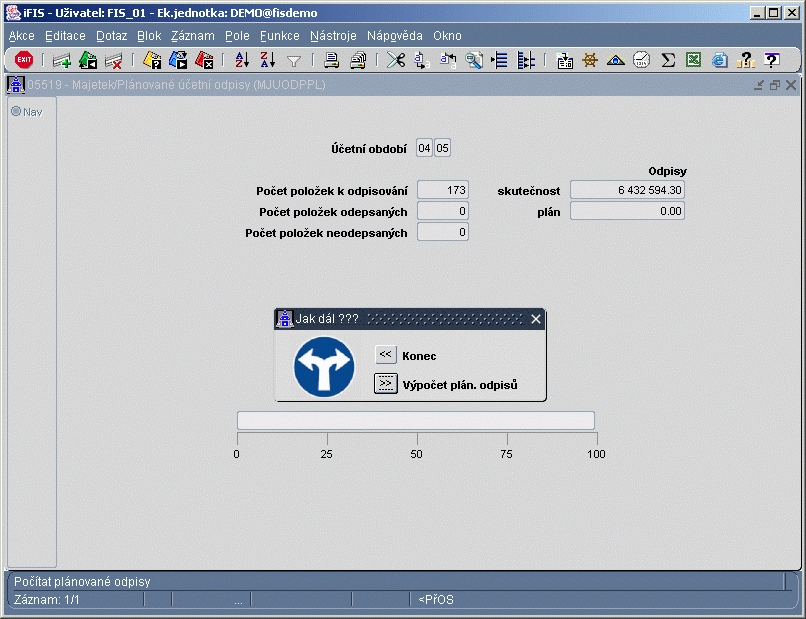Screen dimensions: 806x619
Task: Open the Záznam menu
Action: [x=193, y=36]
